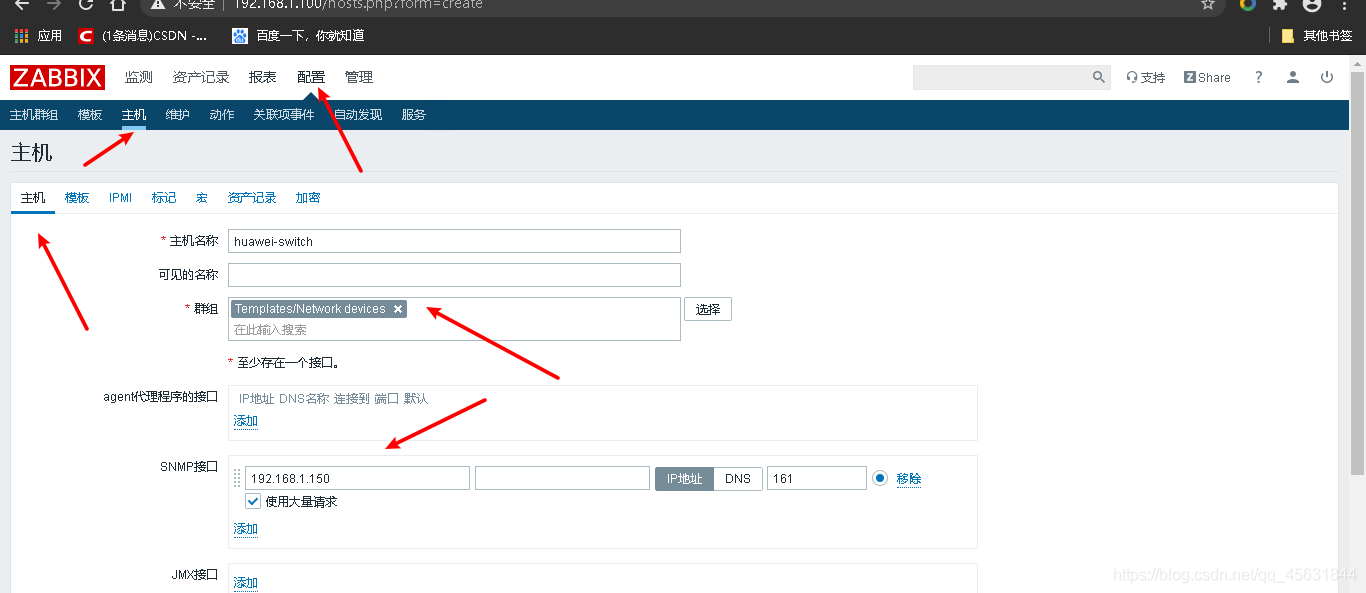Image resolution: width=1366 pixels, height=593 pixels.
Task: Edit SNMP IP address field
Action: 357,478
